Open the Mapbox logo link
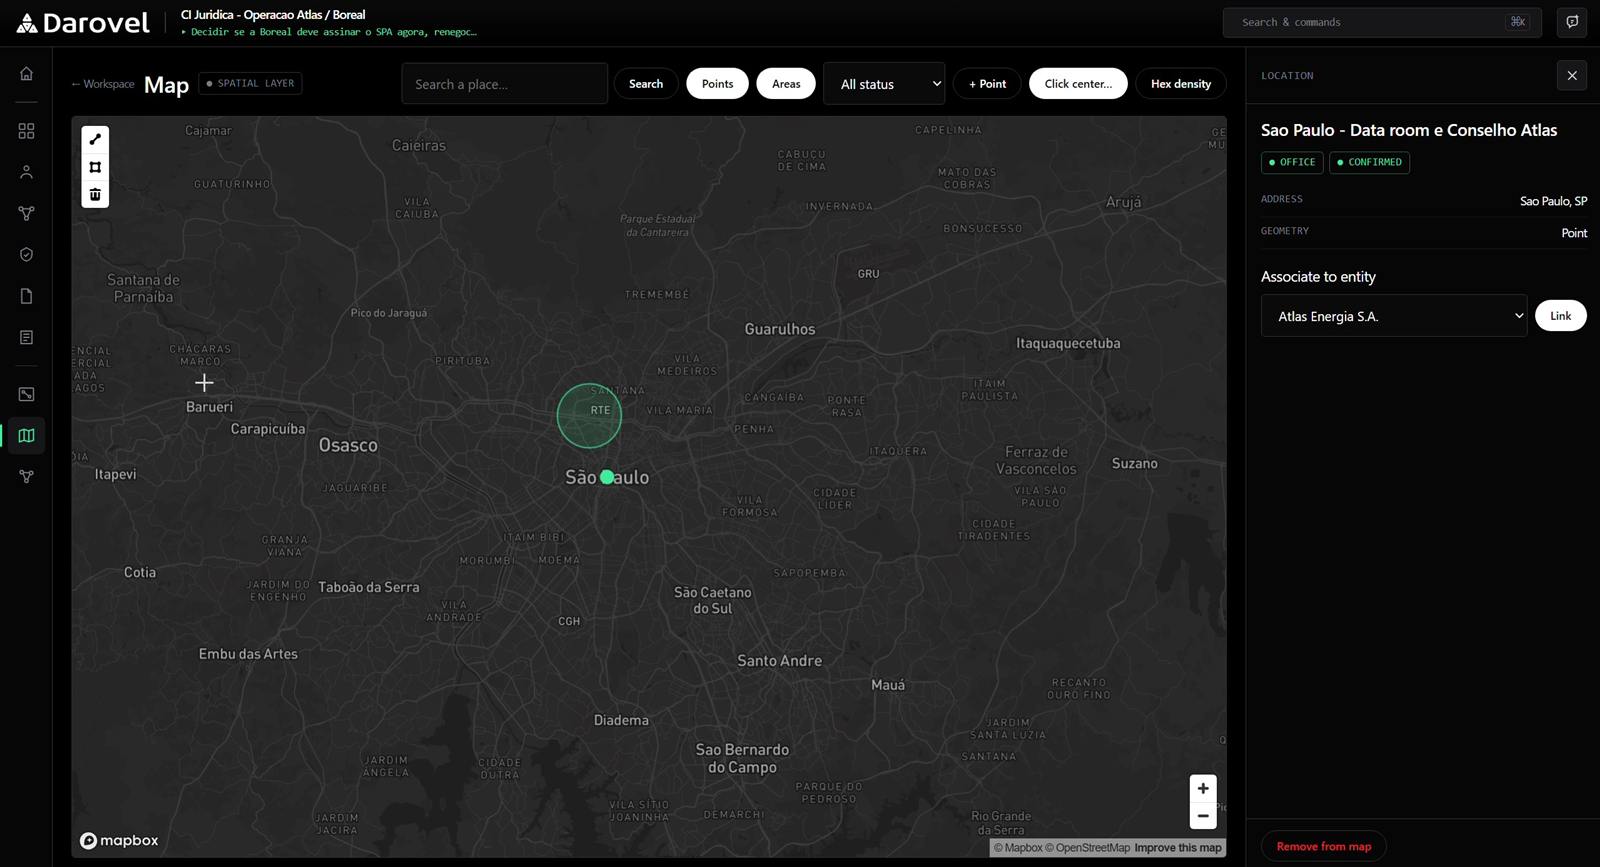 119,840
